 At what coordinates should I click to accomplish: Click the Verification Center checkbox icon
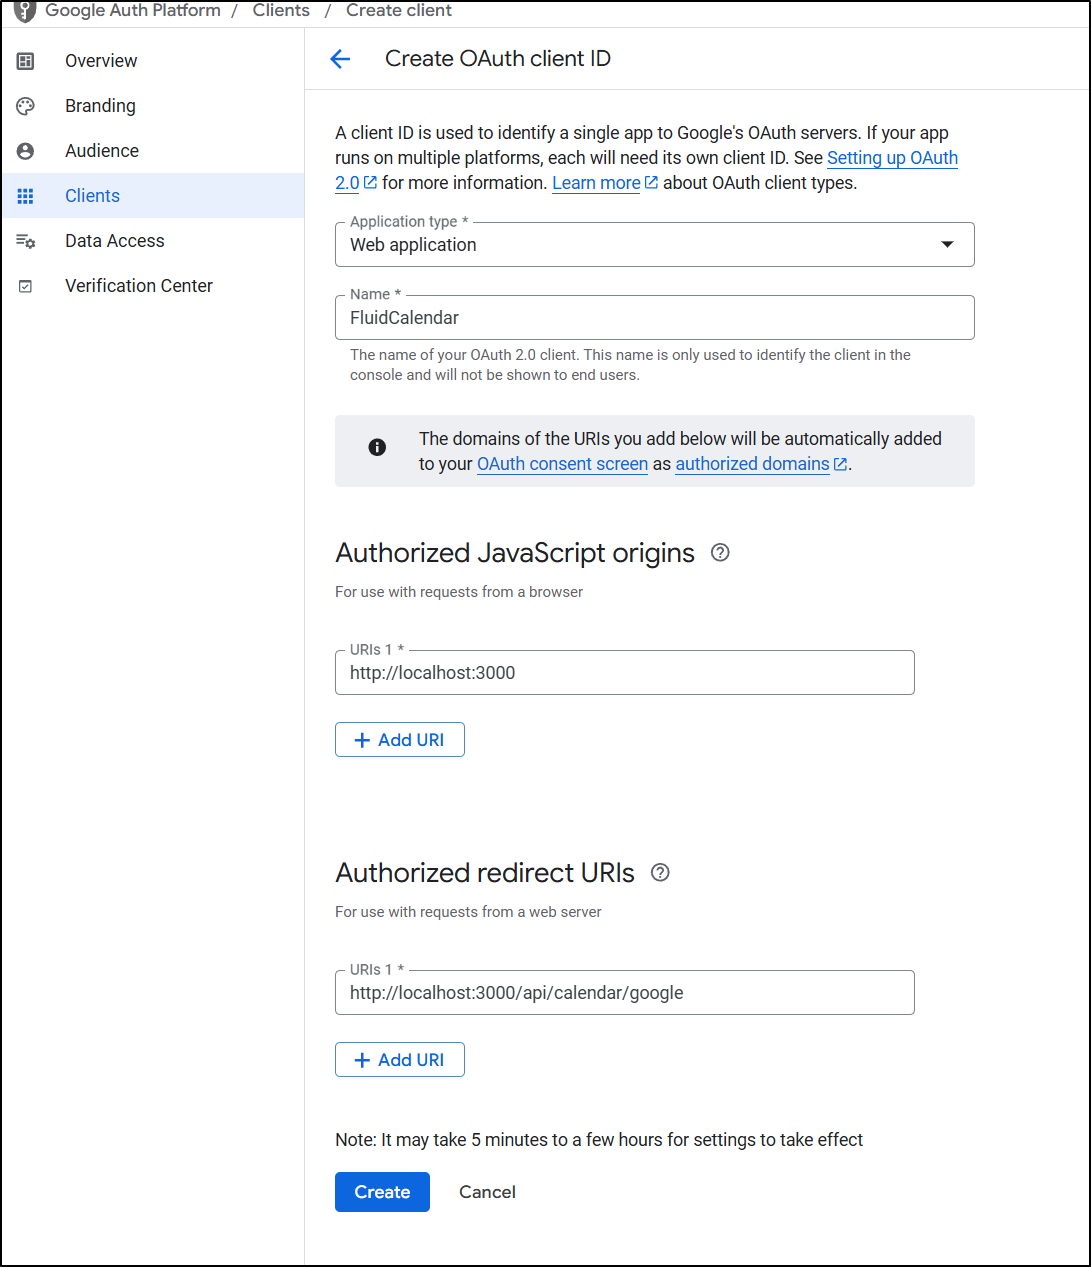click(26, 286)
